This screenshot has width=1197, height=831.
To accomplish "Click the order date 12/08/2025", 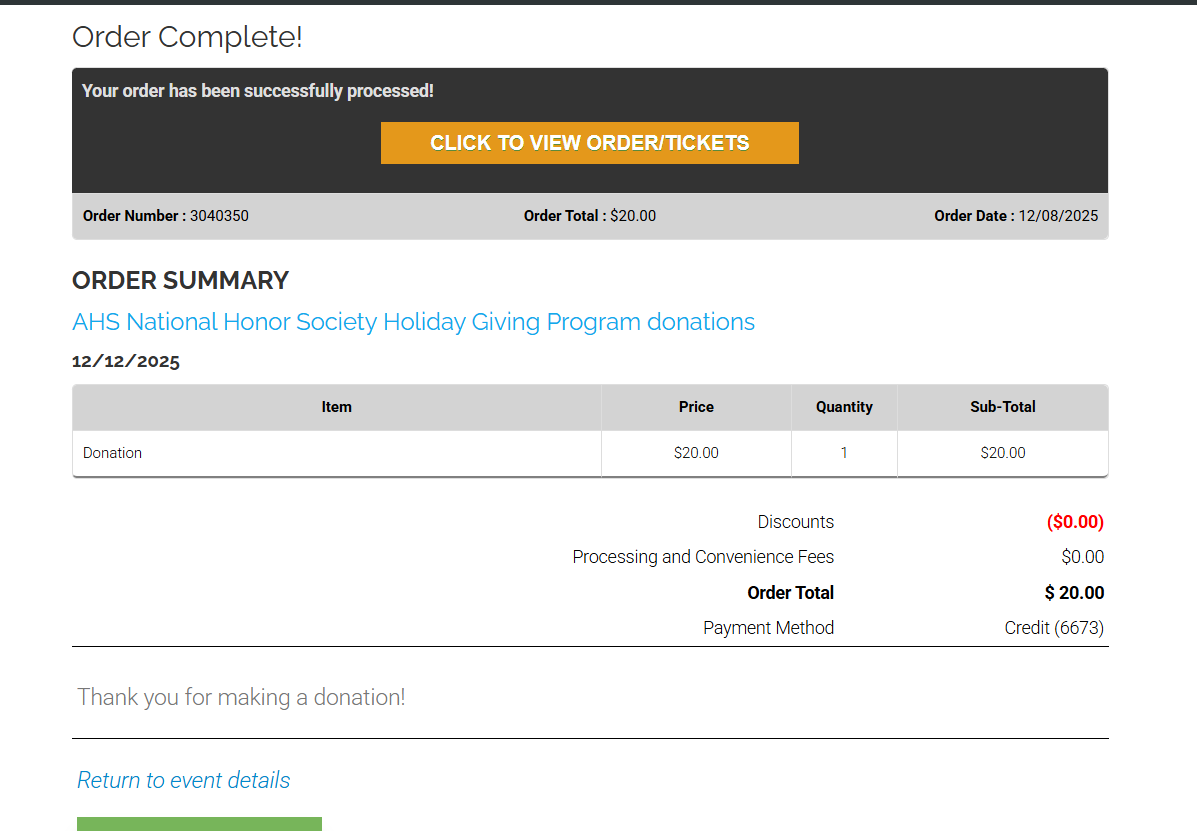I will click(x=1058, y=216).
